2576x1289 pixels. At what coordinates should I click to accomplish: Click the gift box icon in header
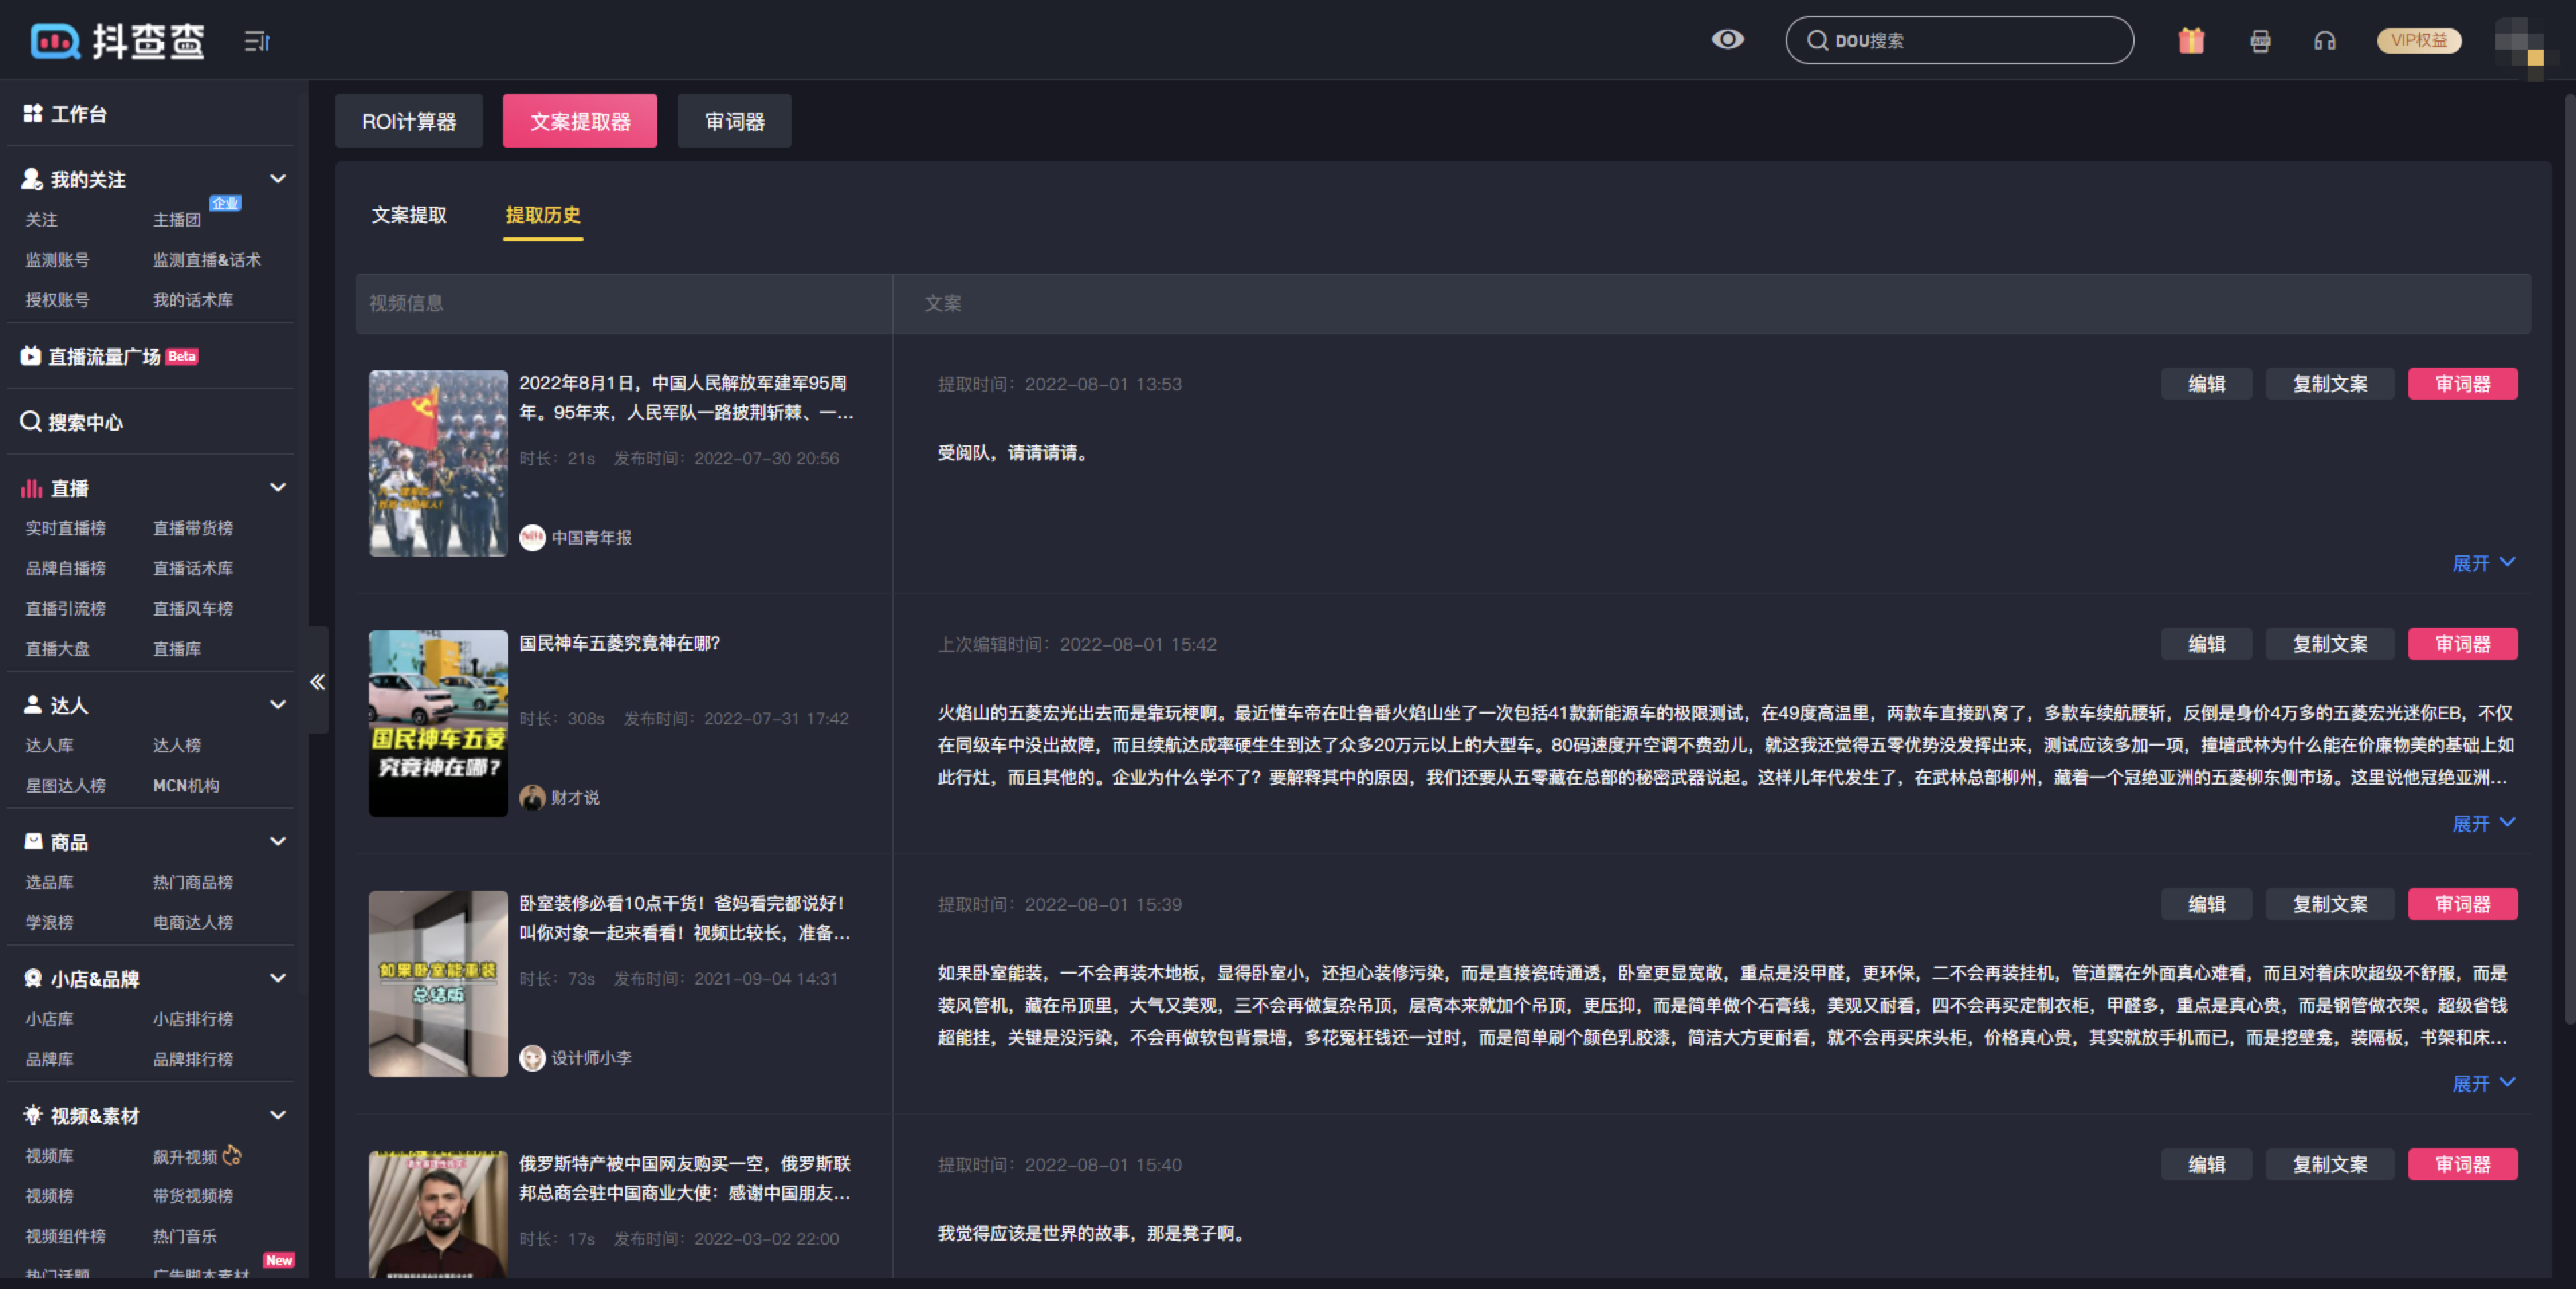2191,40
